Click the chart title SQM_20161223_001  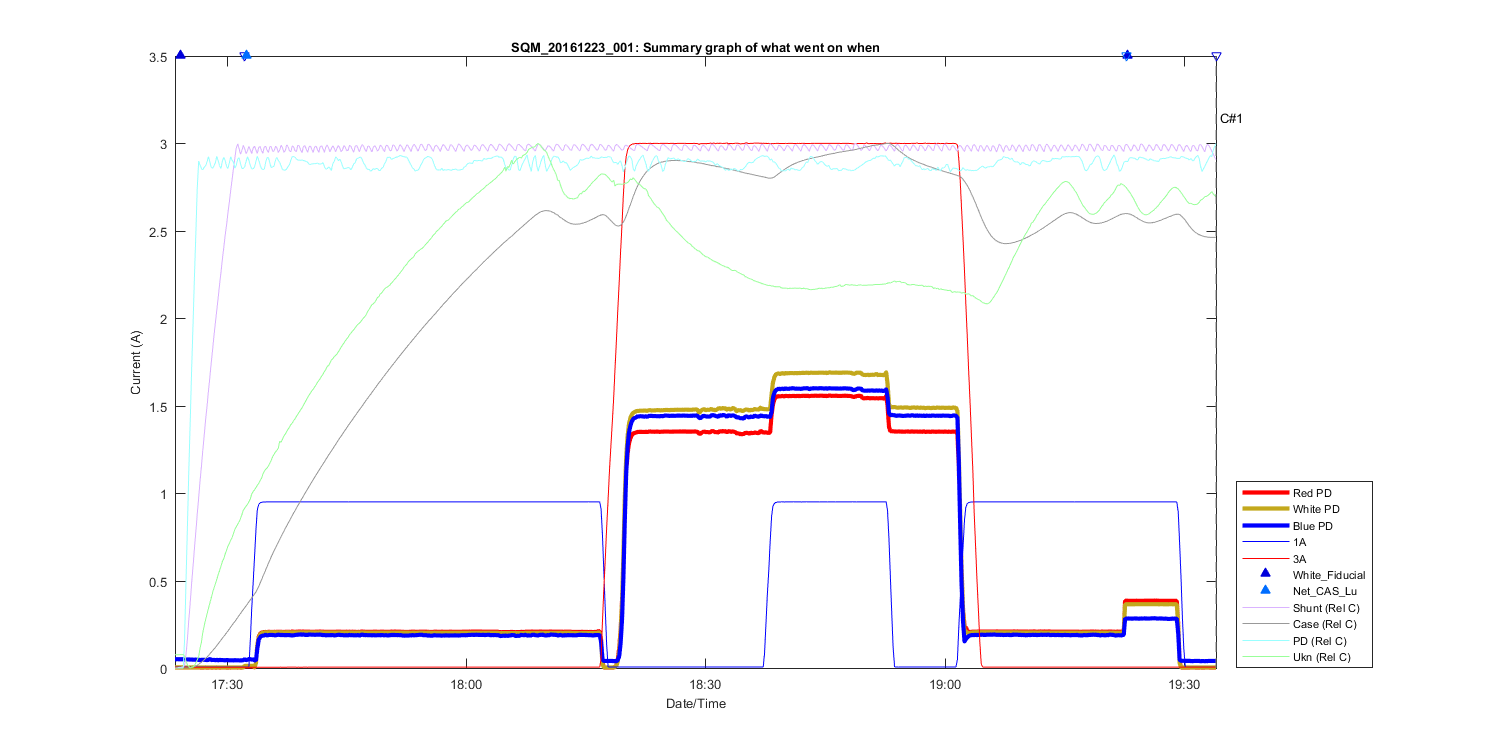click(695, 48)
